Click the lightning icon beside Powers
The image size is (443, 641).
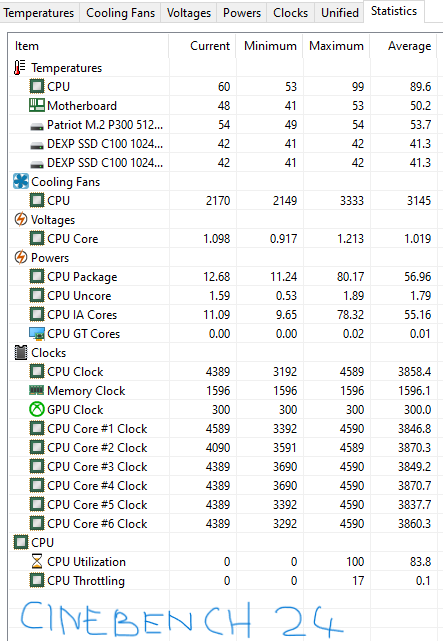[x=21, y=258]
